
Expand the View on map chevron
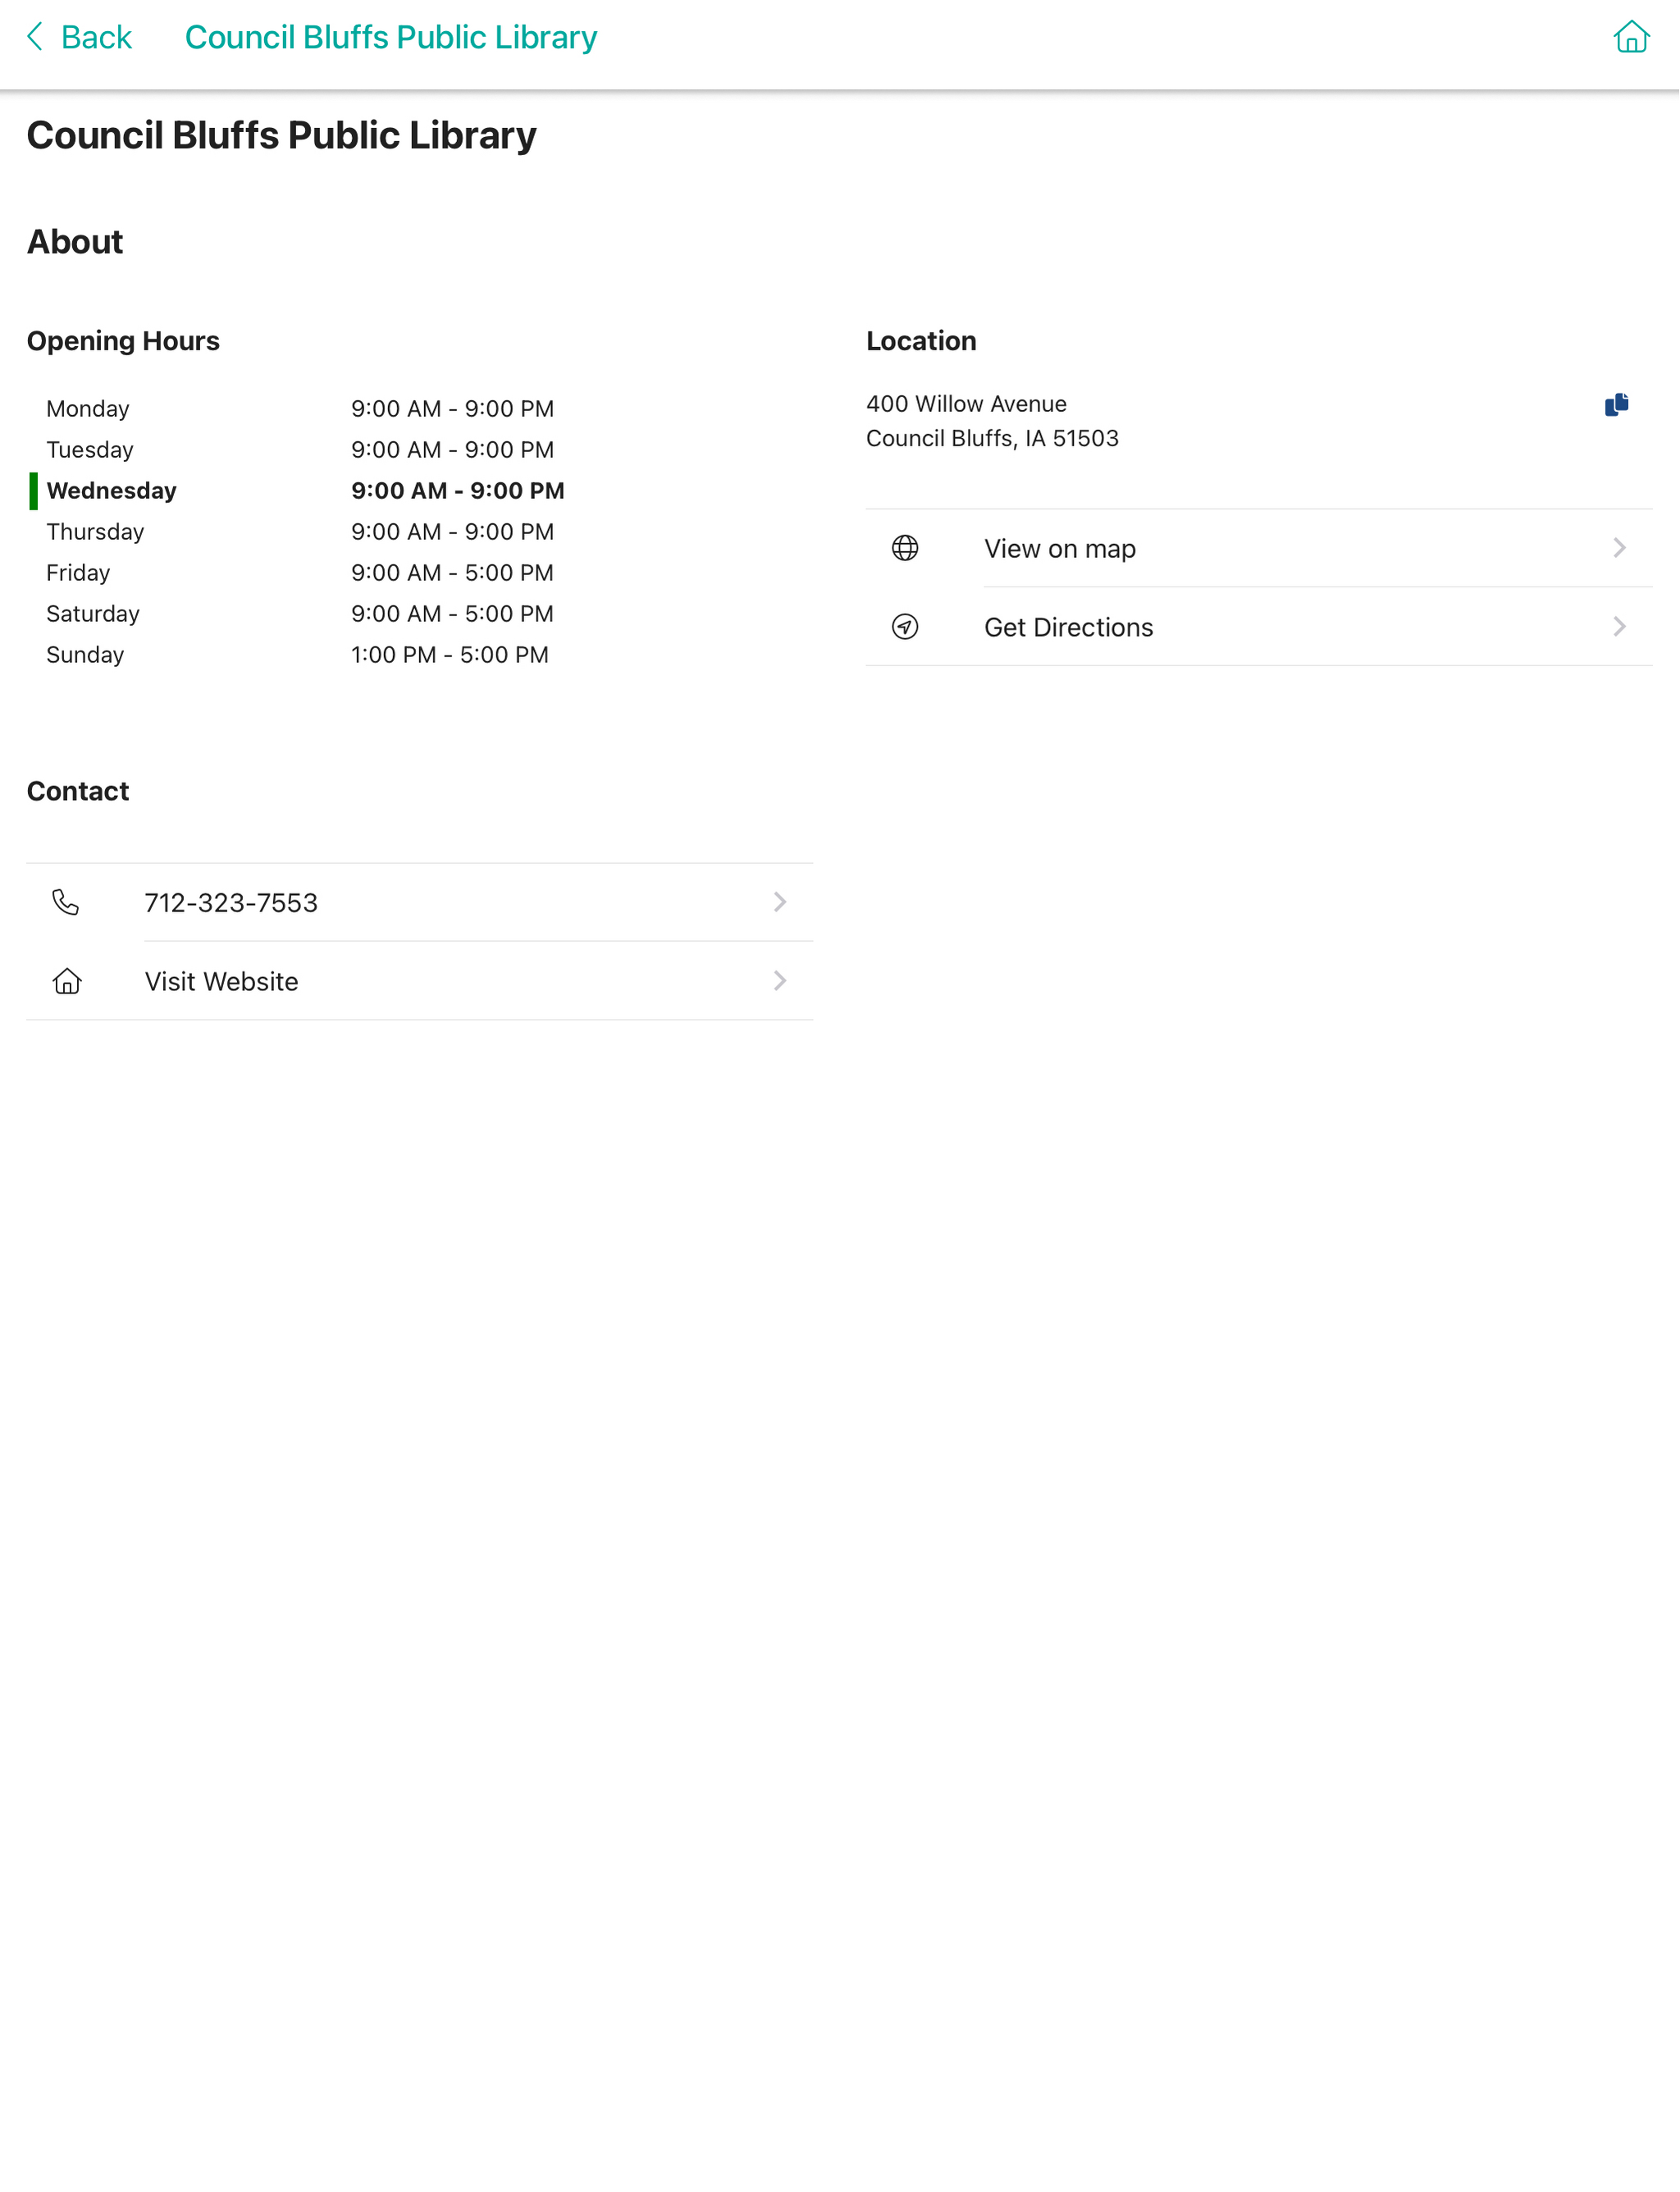1619,548
